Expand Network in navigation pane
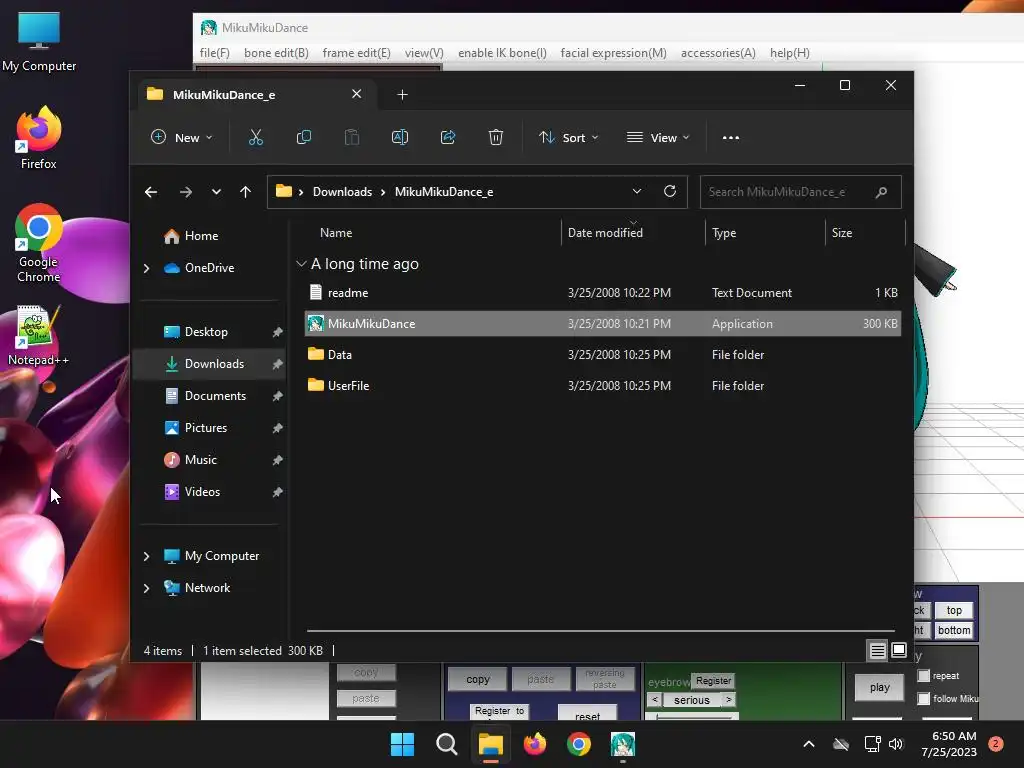The width and height of the screenshot is (1024, 768). (x=146, y=588)
